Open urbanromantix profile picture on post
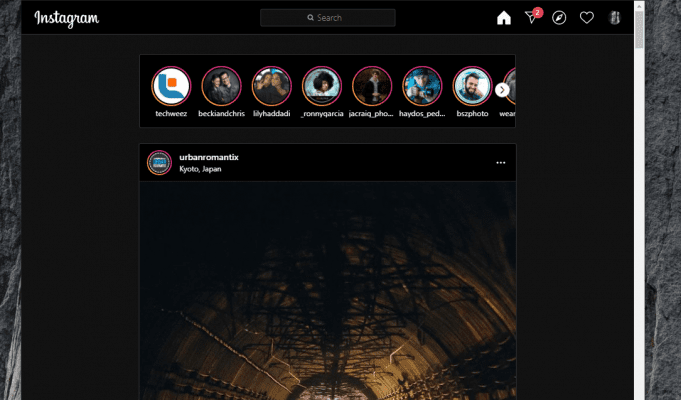This screenshot has width=681, height=400. coord(159,162)
